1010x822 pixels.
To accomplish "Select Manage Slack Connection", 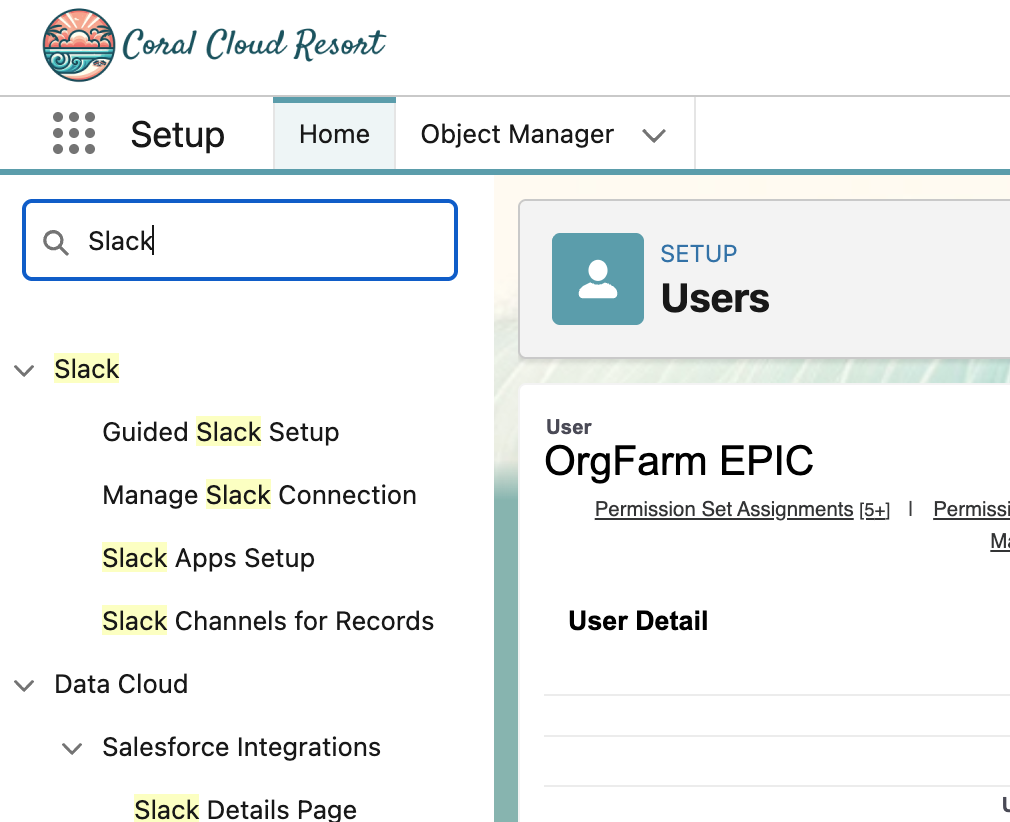I will pyautogui.click(x=259, y=495).
